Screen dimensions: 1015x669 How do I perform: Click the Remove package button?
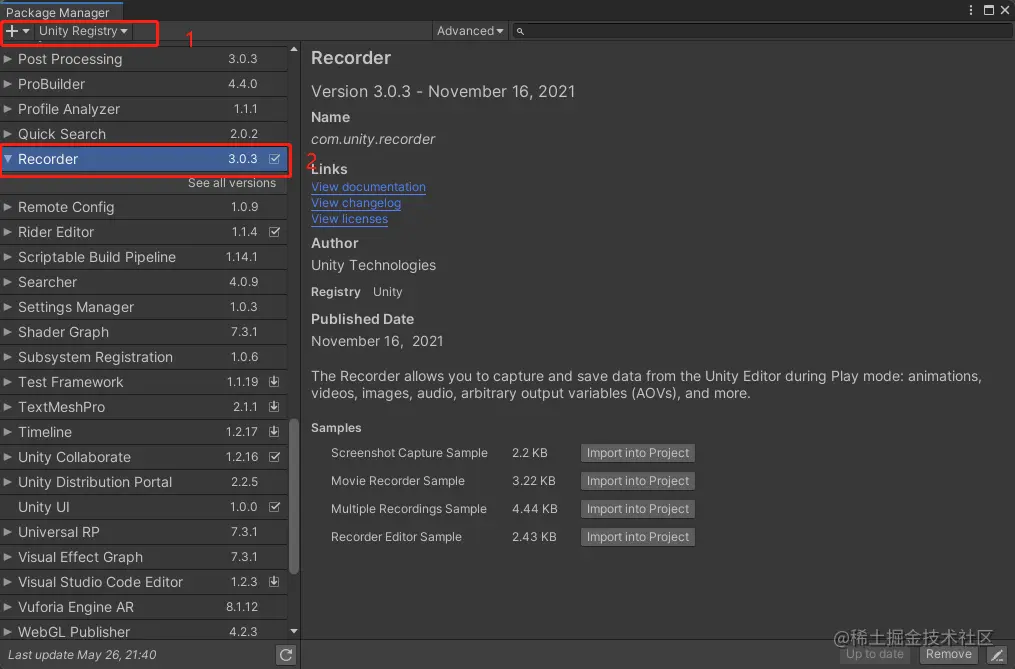948,654
